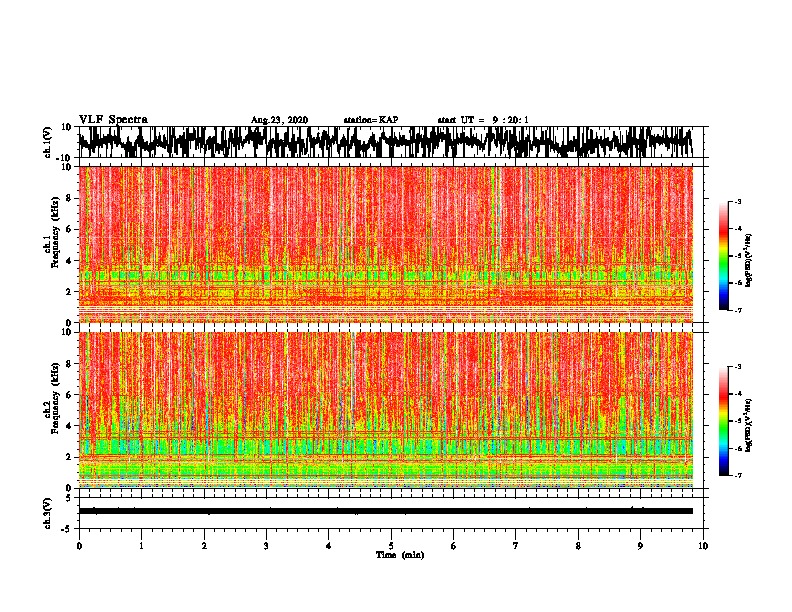Viewport: 792px width, 612px height.
Task: Click the time-axis tick label "3"
Action: [266, 545]
